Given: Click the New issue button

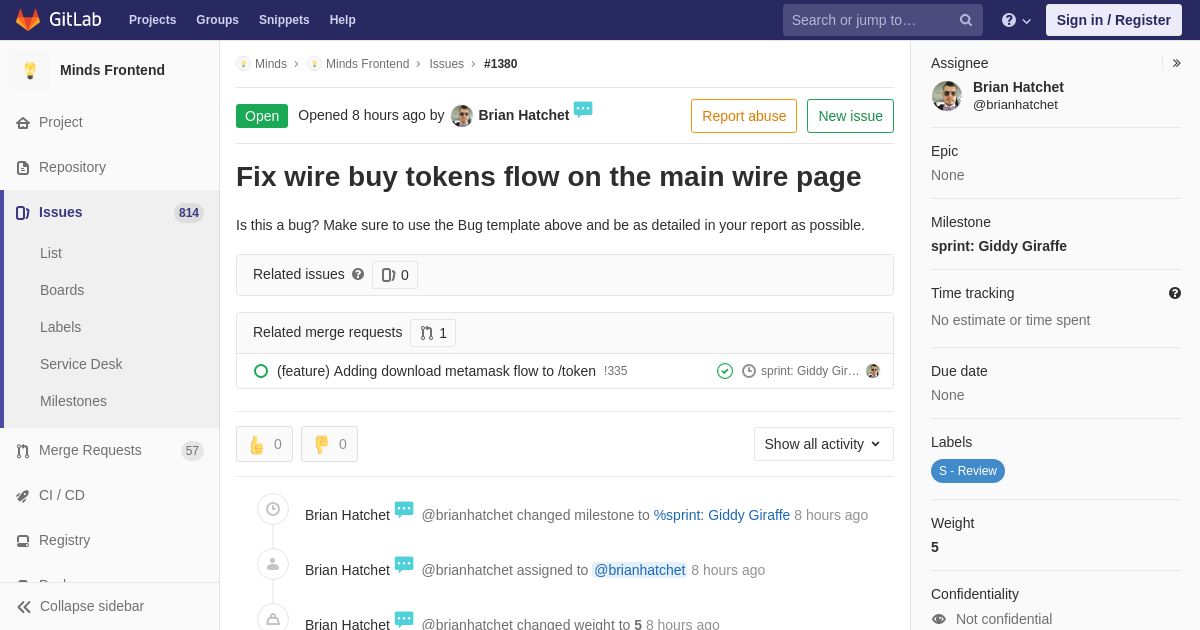Looking at the screenshot, I should pyautogui.click(x=850, y=116).
